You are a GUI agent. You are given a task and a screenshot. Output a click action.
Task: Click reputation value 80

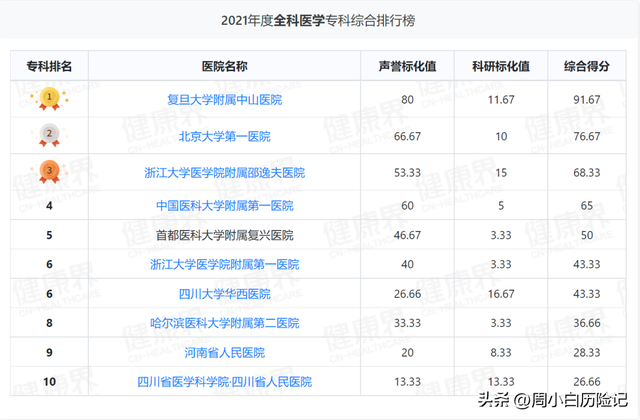407,100
